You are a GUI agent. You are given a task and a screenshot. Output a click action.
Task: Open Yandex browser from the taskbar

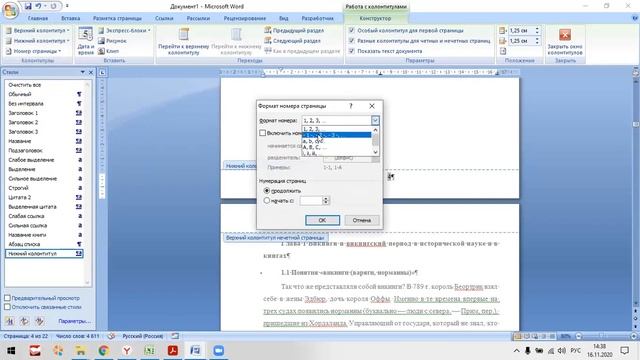pyautogui.click(x=127, y=351)
